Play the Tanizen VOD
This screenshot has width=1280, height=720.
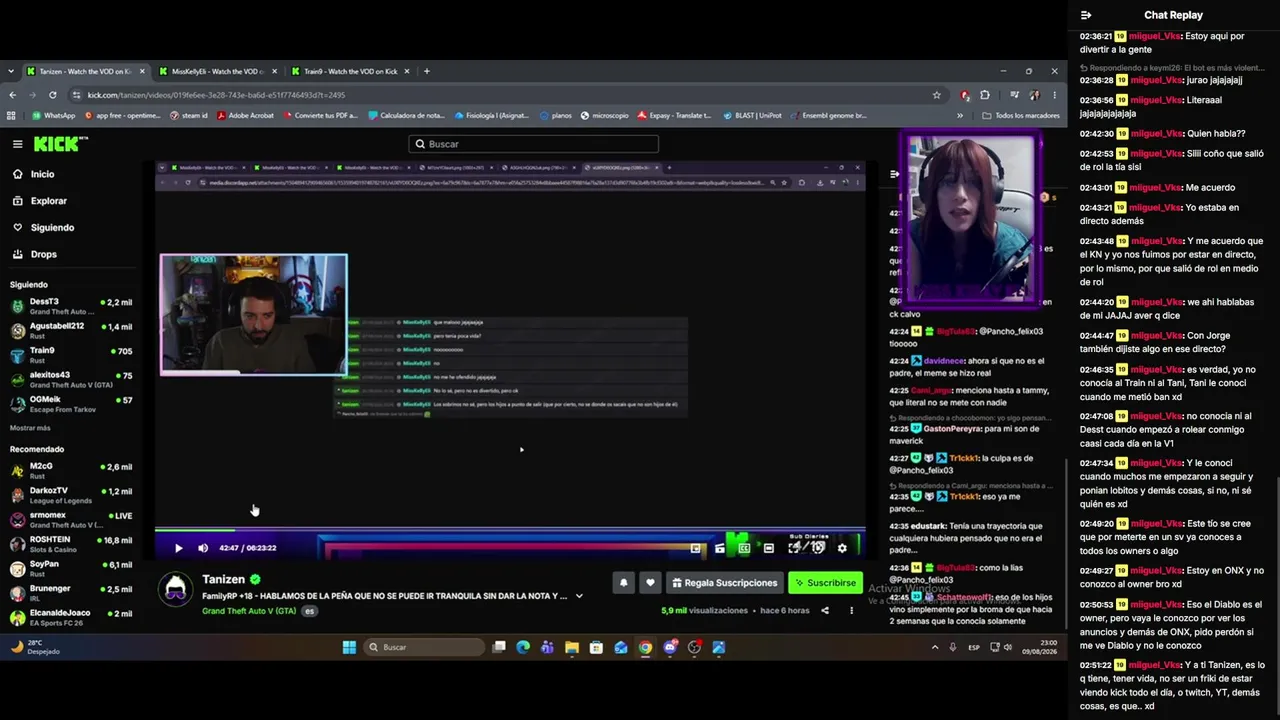tap(178, 548)
